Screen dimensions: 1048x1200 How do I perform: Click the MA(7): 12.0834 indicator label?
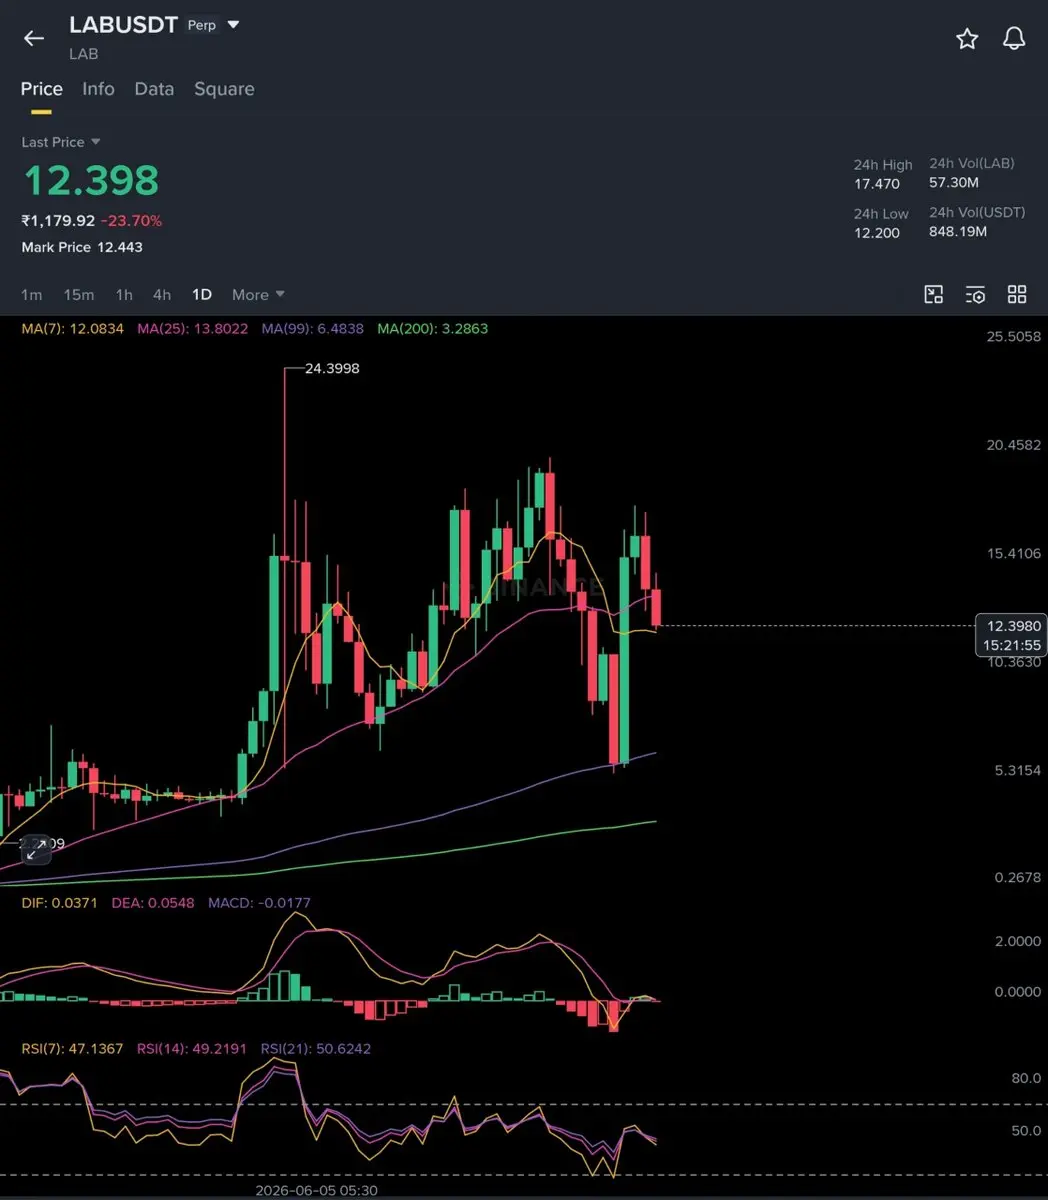click(73, 328)
